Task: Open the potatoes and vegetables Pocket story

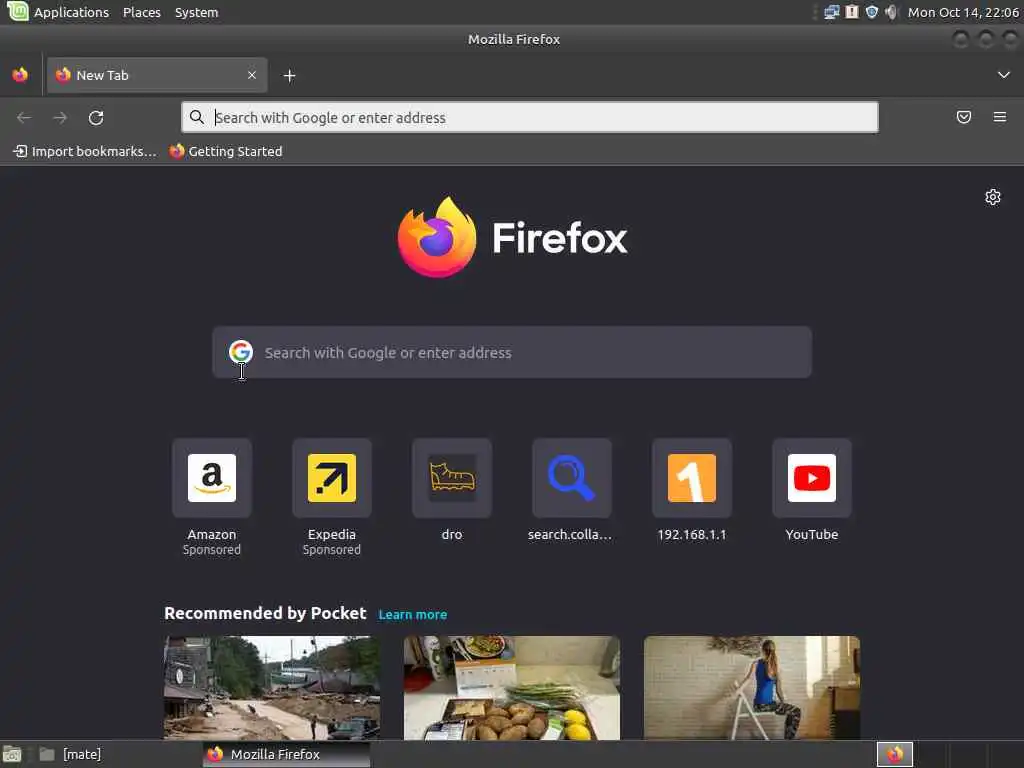Action: click(512, 688)
